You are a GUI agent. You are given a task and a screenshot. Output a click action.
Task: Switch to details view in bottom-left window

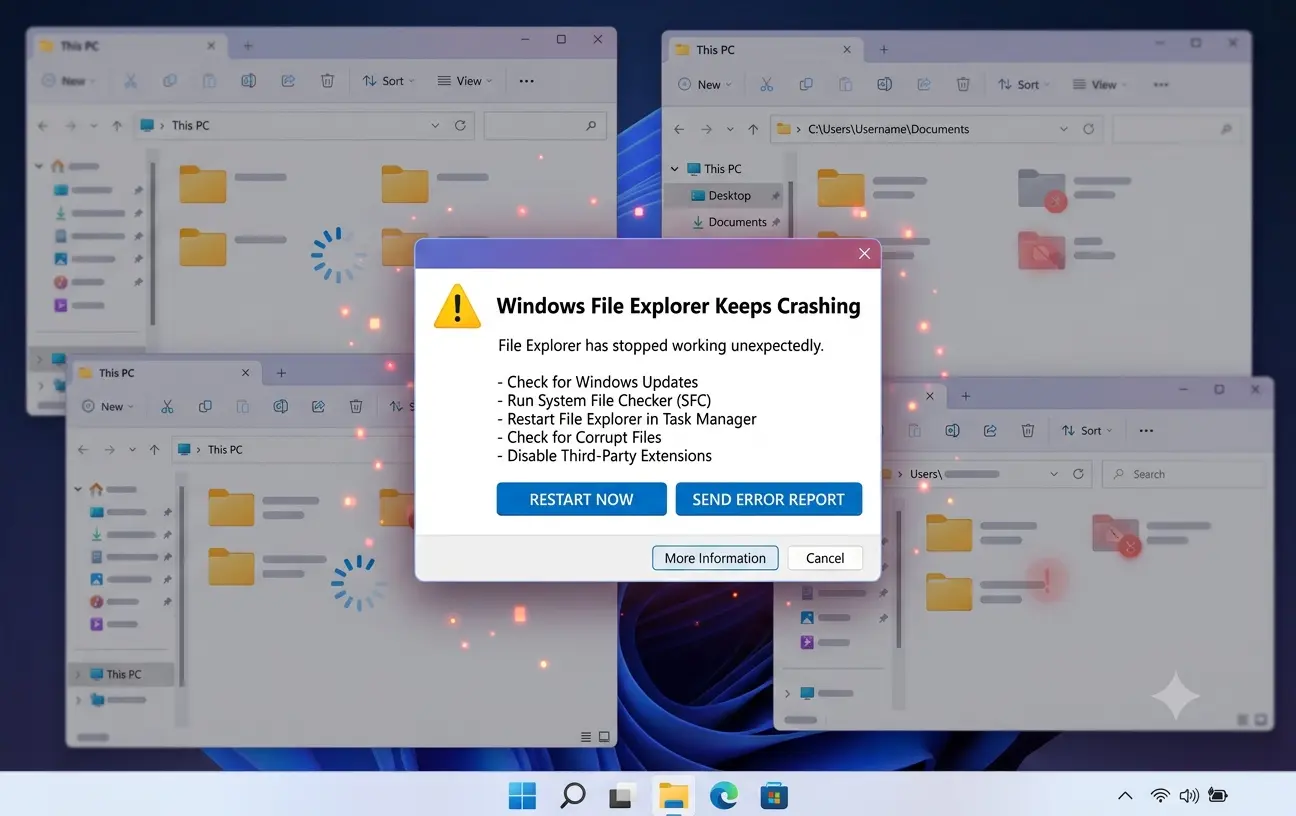click(587, 737)
